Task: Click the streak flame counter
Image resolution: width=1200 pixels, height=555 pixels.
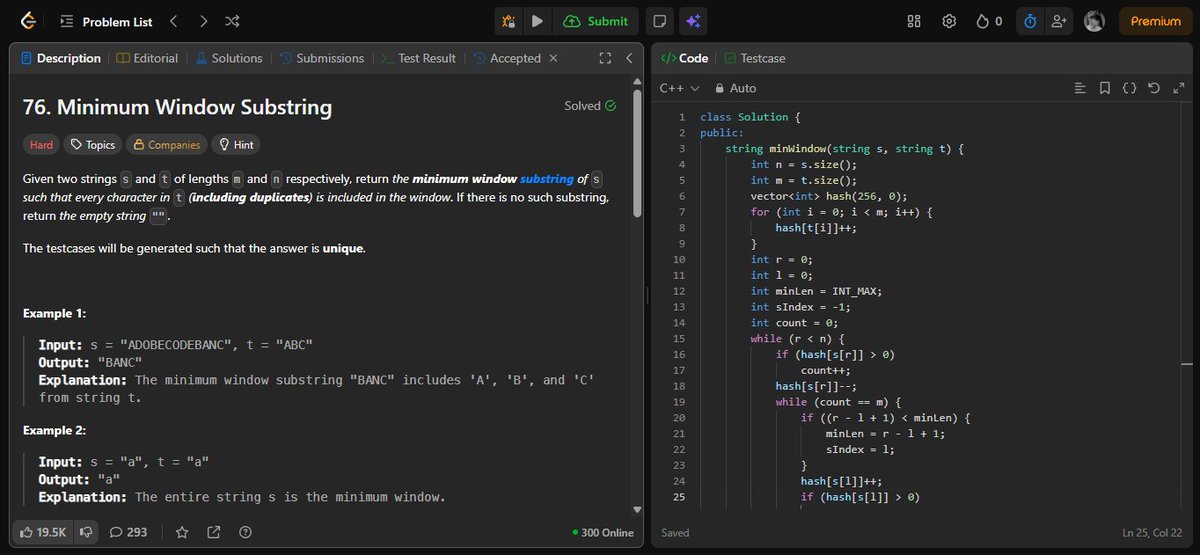Action: [989, 21]
